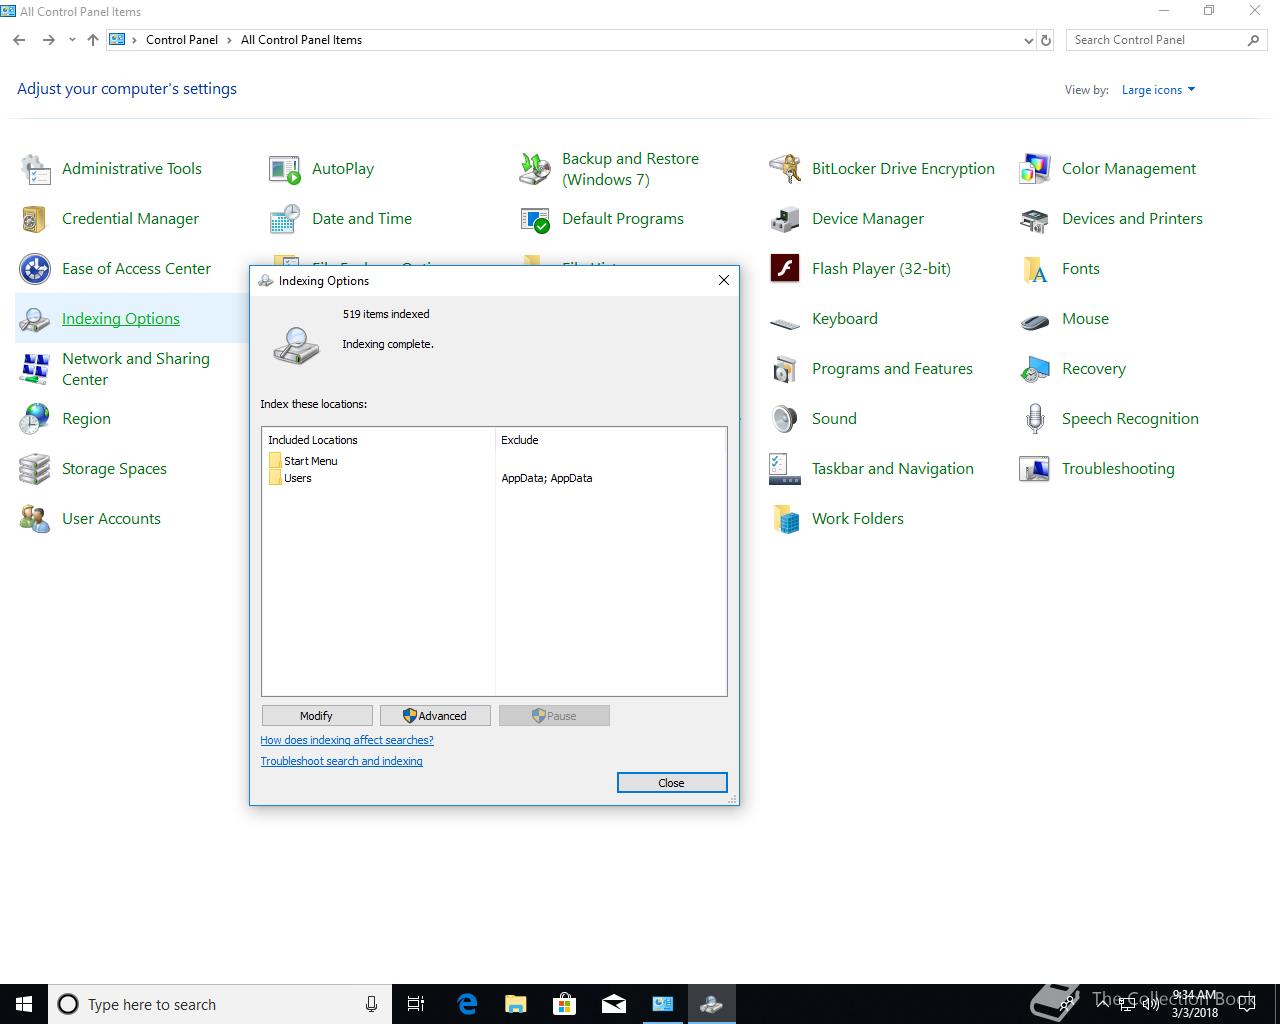Open the Flash Player (32-bit) icon
The image size is (1280, 1024).
coord(785,269)
